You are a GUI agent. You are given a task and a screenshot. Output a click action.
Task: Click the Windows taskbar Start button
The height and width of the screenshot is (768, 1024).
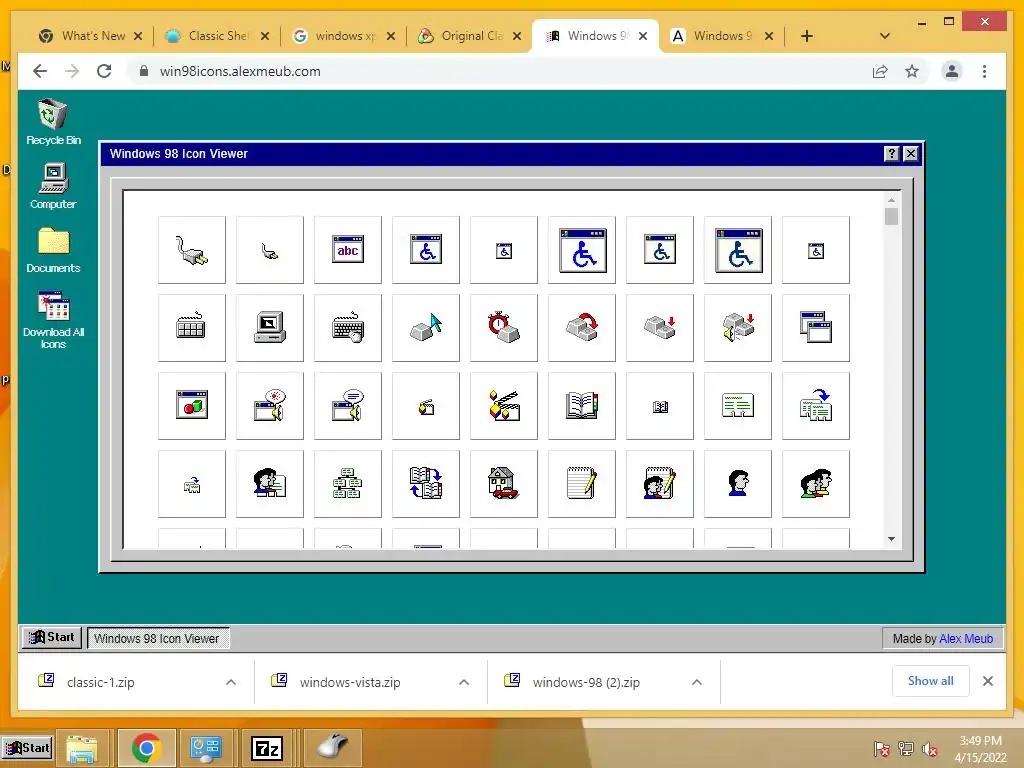coord(27,748)
